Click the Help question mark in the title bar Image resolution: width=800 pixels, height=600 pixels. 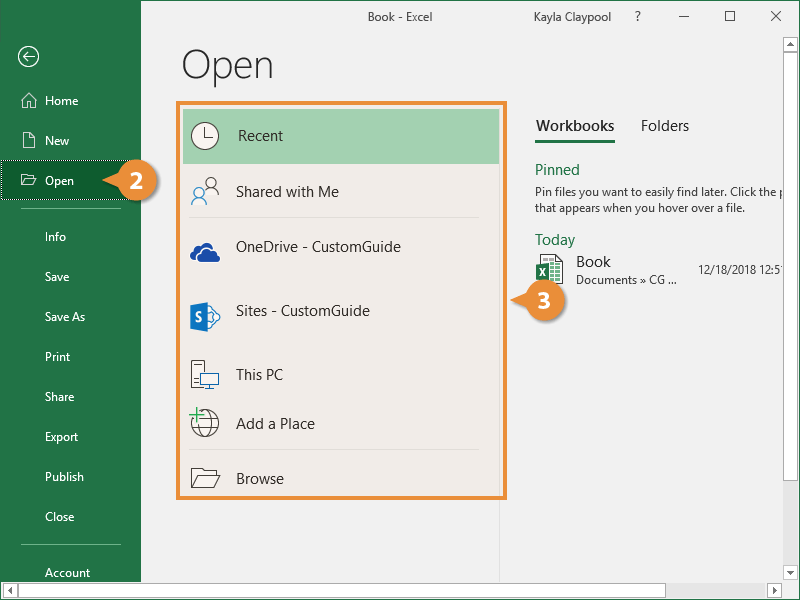637,16
